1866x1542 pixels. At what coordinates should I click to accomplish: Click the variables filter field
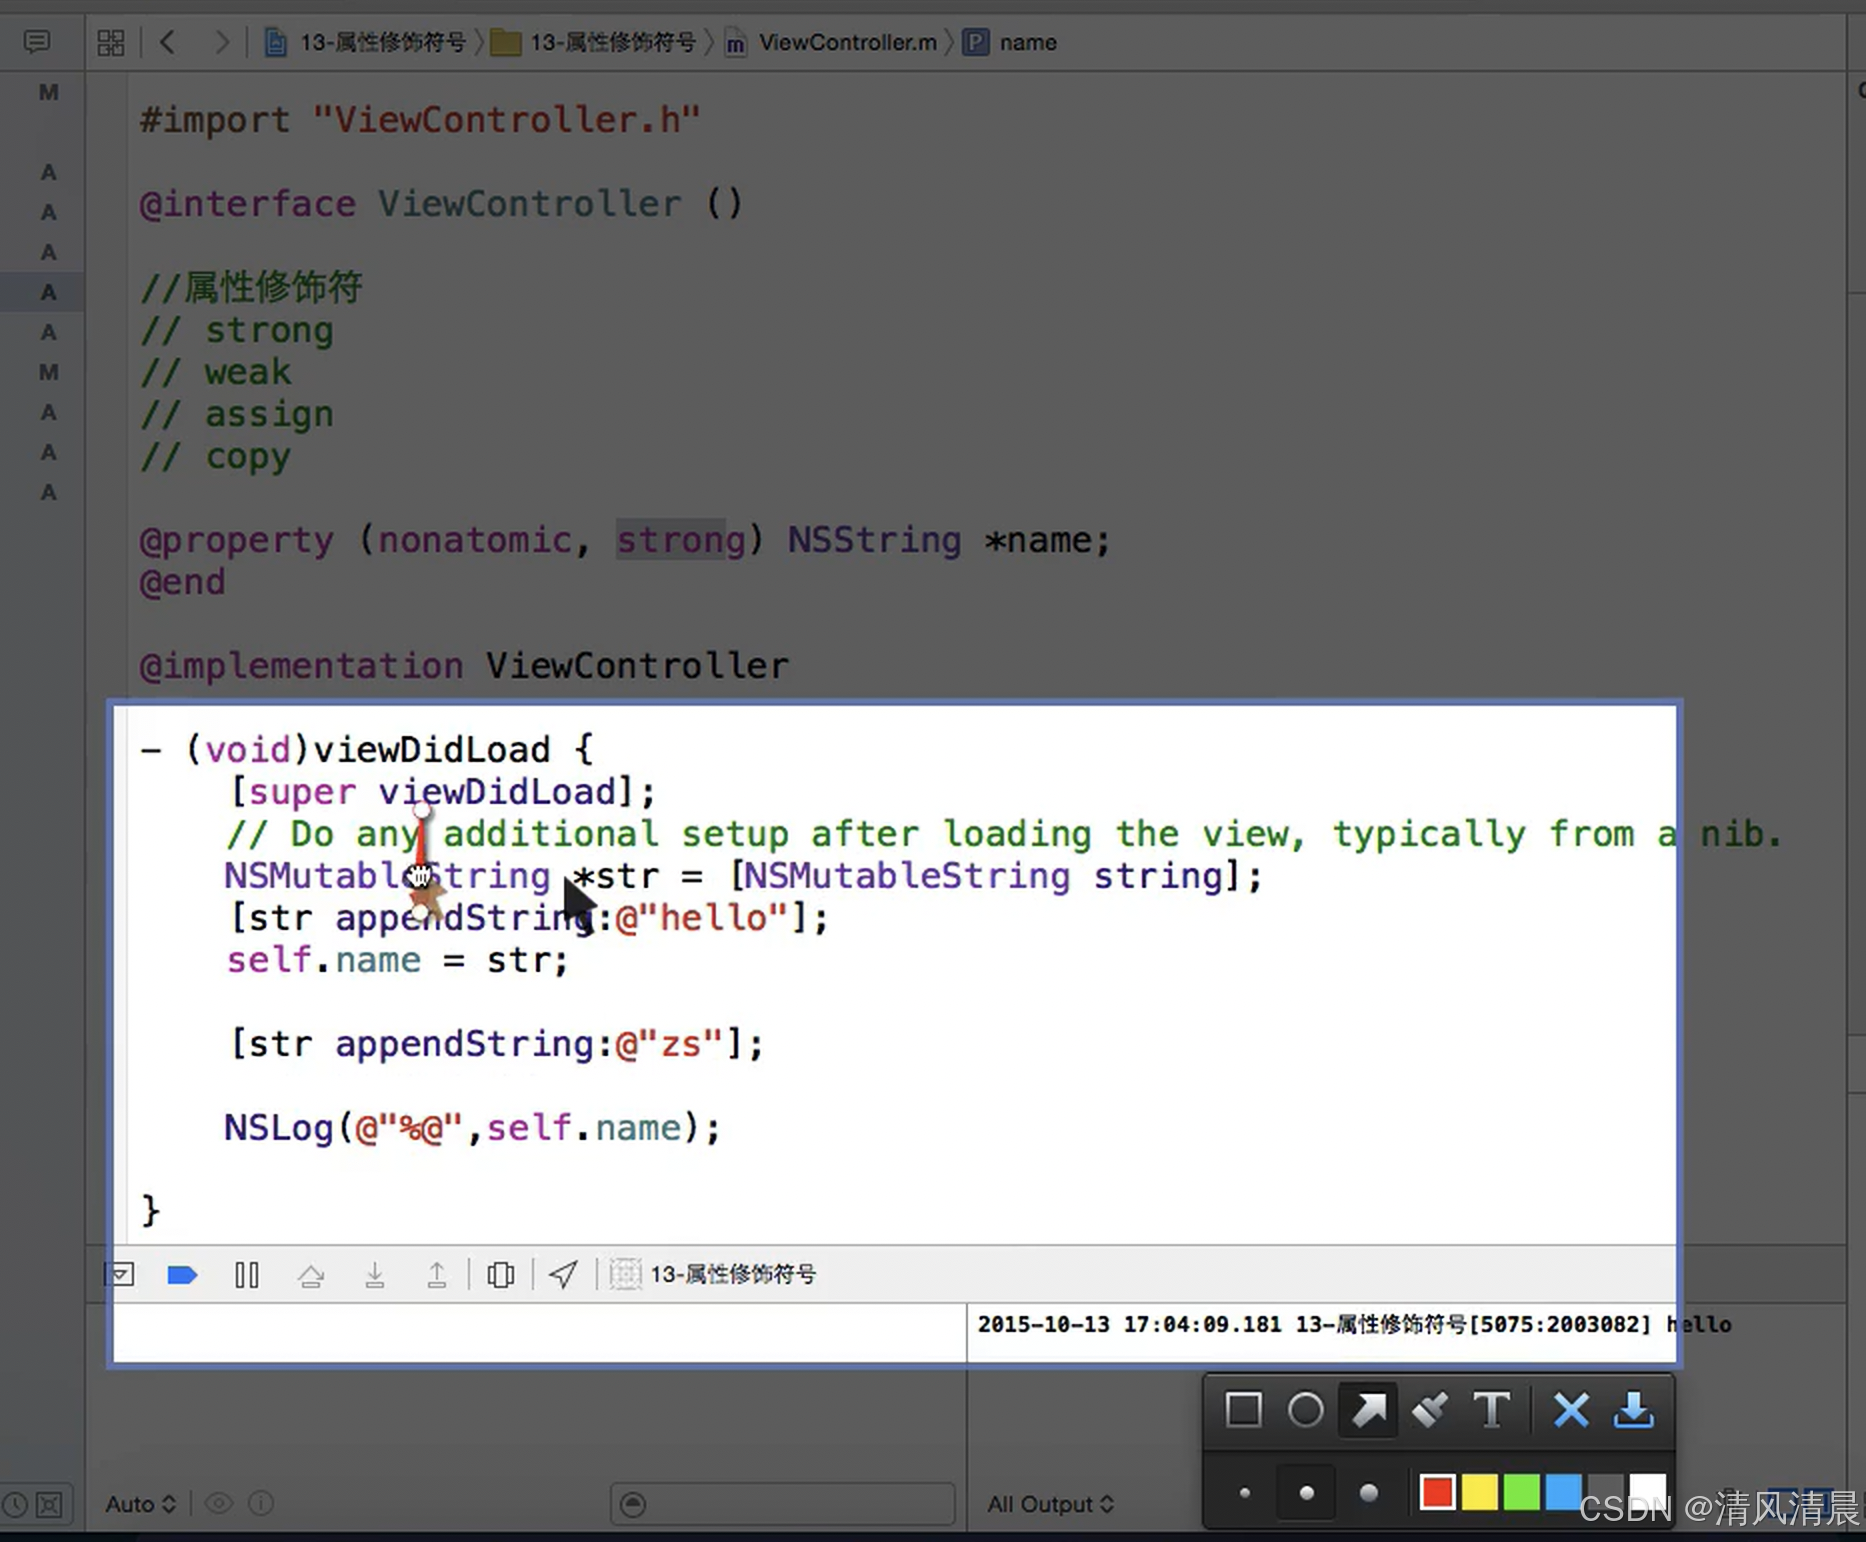(783, 1503)
